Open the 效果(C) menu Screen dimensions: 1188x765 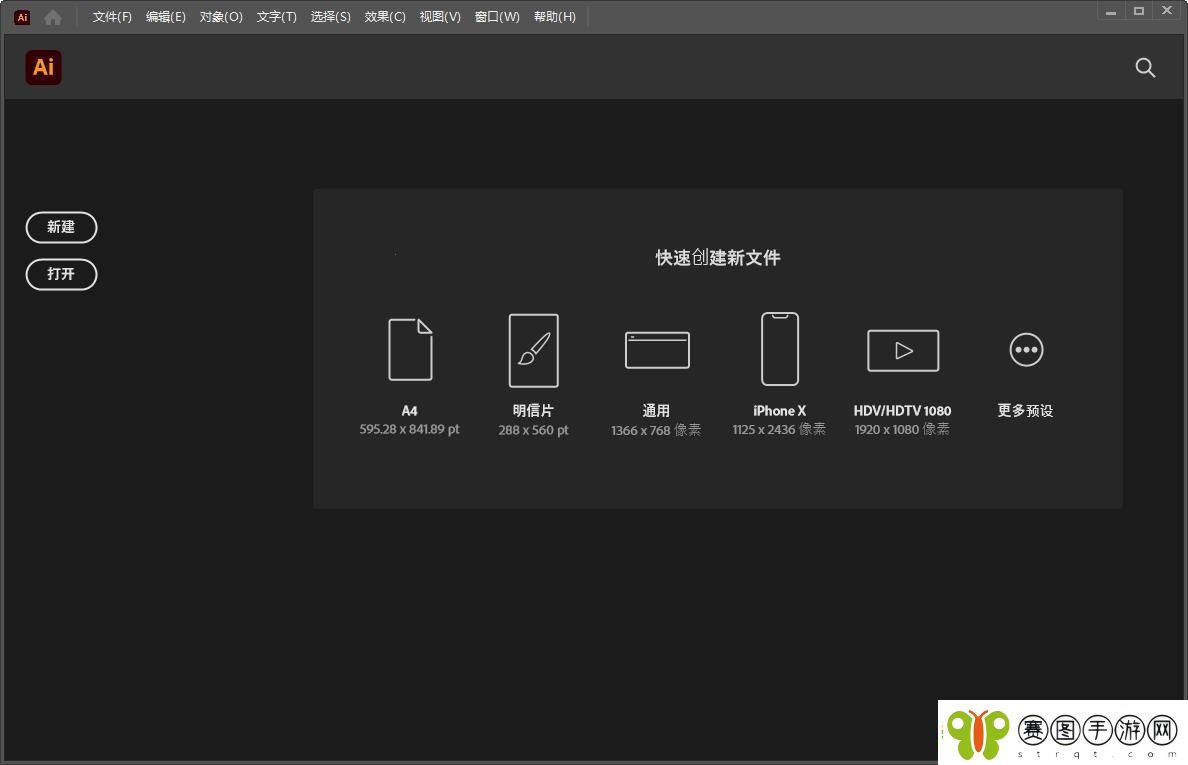(x=385, y=17)
